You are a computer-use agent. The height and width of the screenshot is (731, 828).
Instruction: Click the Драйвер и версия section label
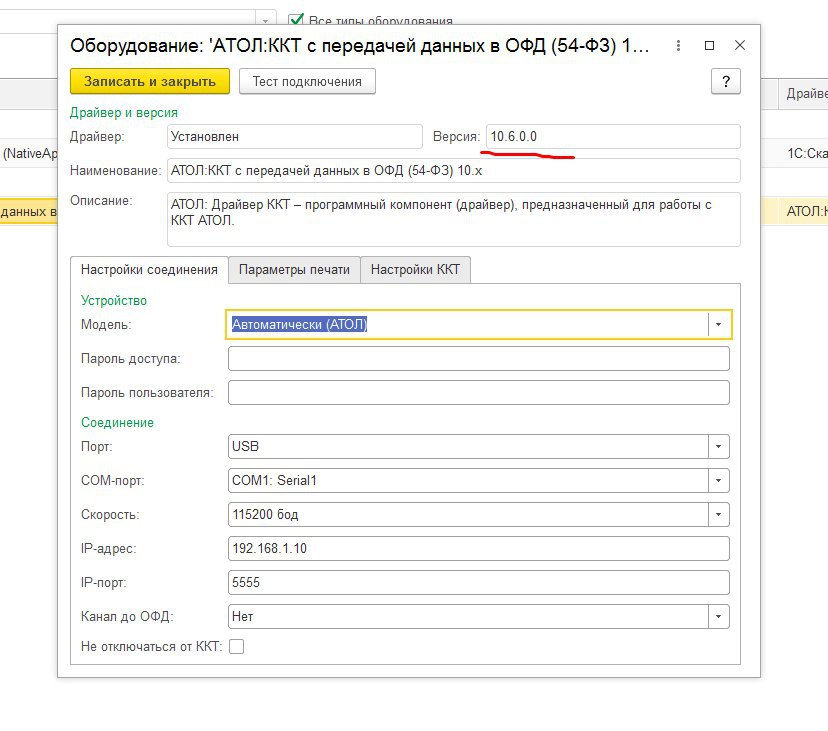[x=124, y=113]
